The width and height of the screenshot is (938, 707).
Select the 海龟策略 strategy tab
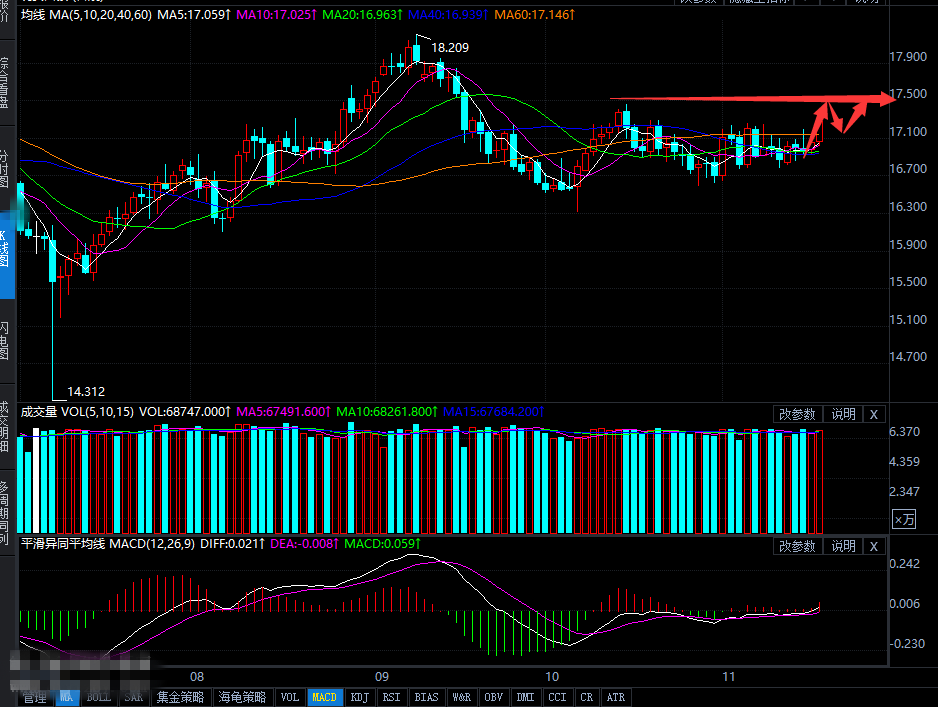coord(240,697)
